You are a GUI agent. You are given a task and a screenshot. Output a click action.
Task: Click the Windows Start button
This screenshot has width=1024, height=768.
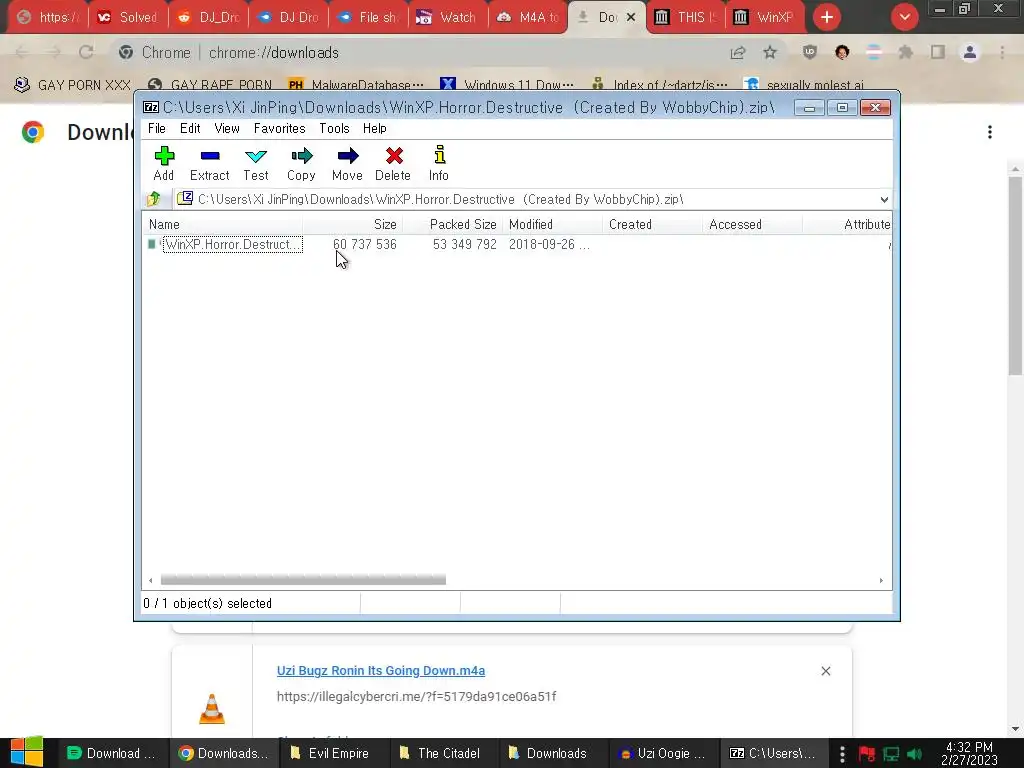pos(27,752)
